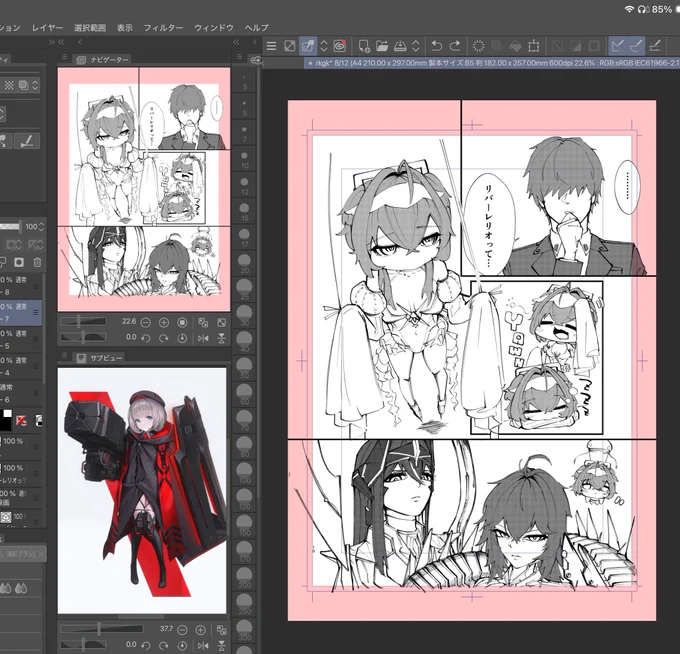680x654 pixels.
Task: Click the dotted-circle loading icon in command bar
Action: click(x=478, y=46)
